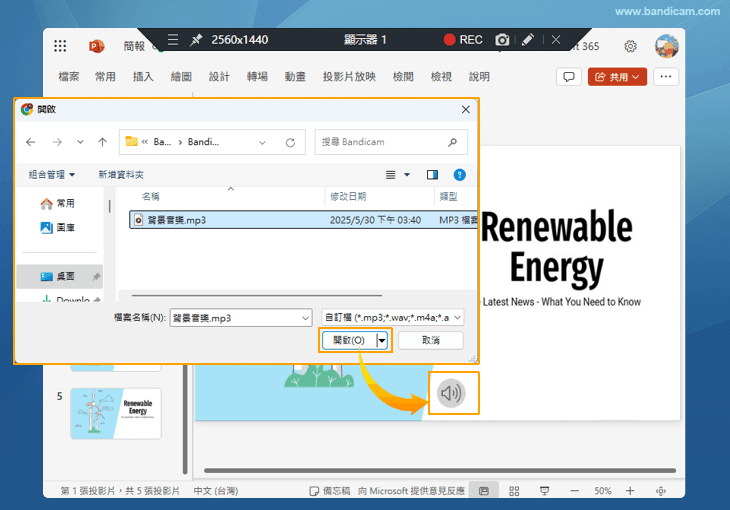Open the PowerPoint settings gear
This screenshot has width=730, height=510.
click(630, 46)
